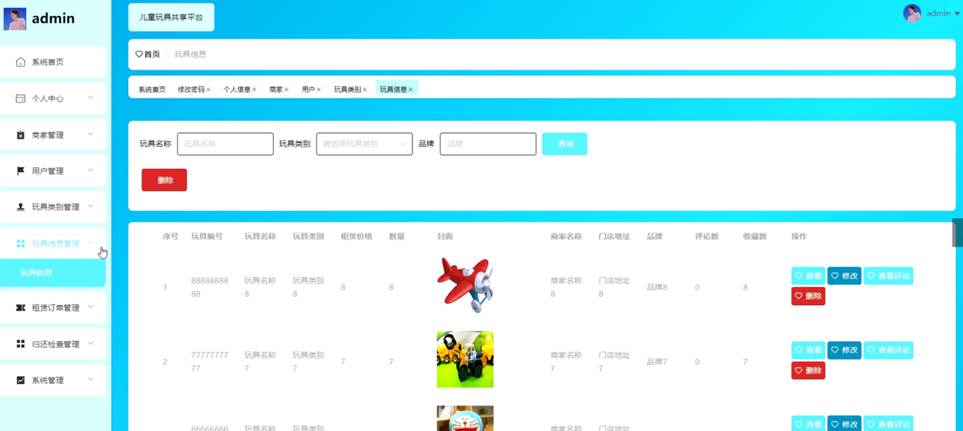Viewport: 963px width, 431px height.
Task: Click the yellow truck cover thumbnail
Action: pos(465,359)
